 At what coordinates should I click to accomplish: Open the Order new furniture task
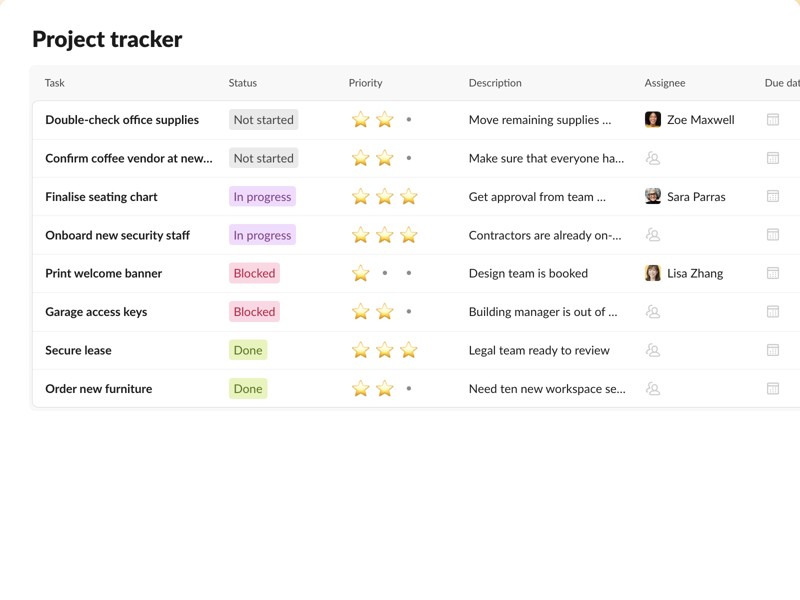98,389
